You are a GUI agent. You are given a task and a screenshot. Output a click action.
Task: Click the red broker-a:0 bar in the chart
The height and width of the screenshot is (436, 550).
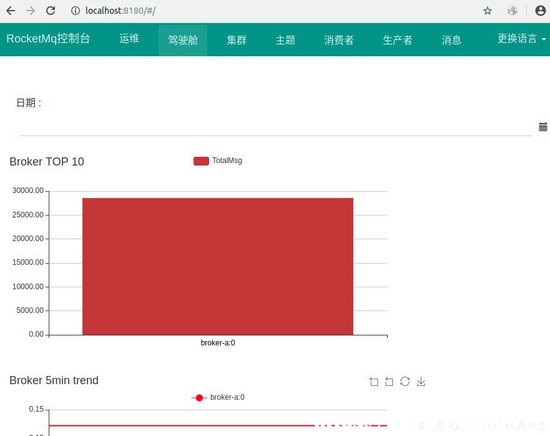click(x=218, y=267)
